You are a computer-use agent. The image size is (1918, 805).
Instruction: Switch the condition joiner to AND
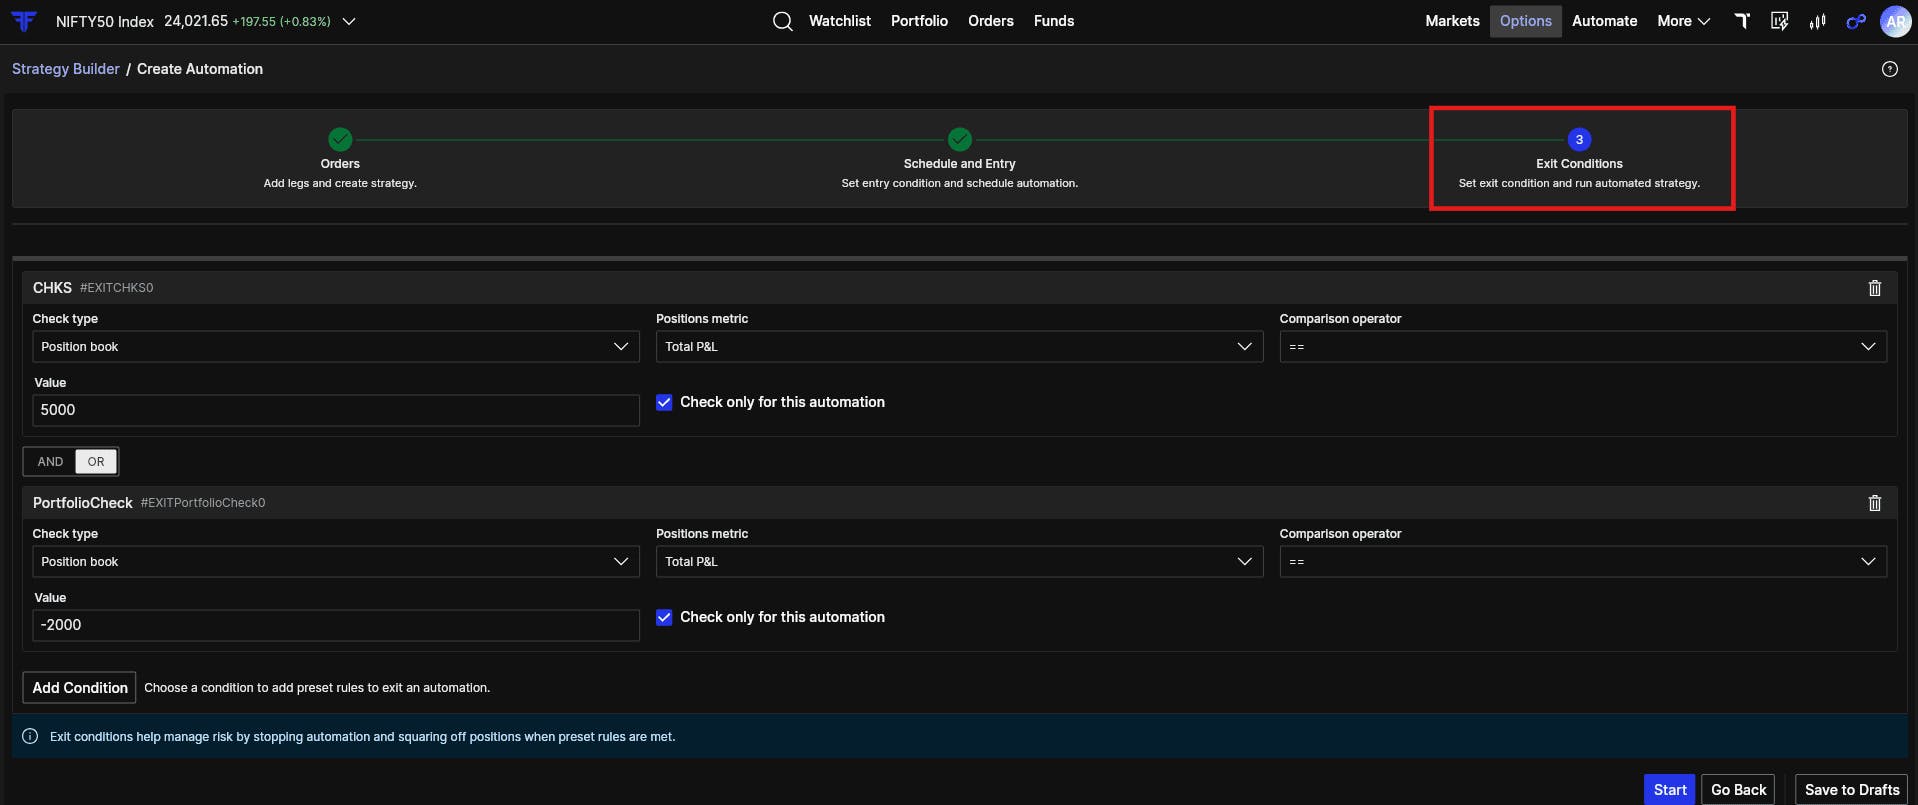pyautogui.click(x=50, y=461)
